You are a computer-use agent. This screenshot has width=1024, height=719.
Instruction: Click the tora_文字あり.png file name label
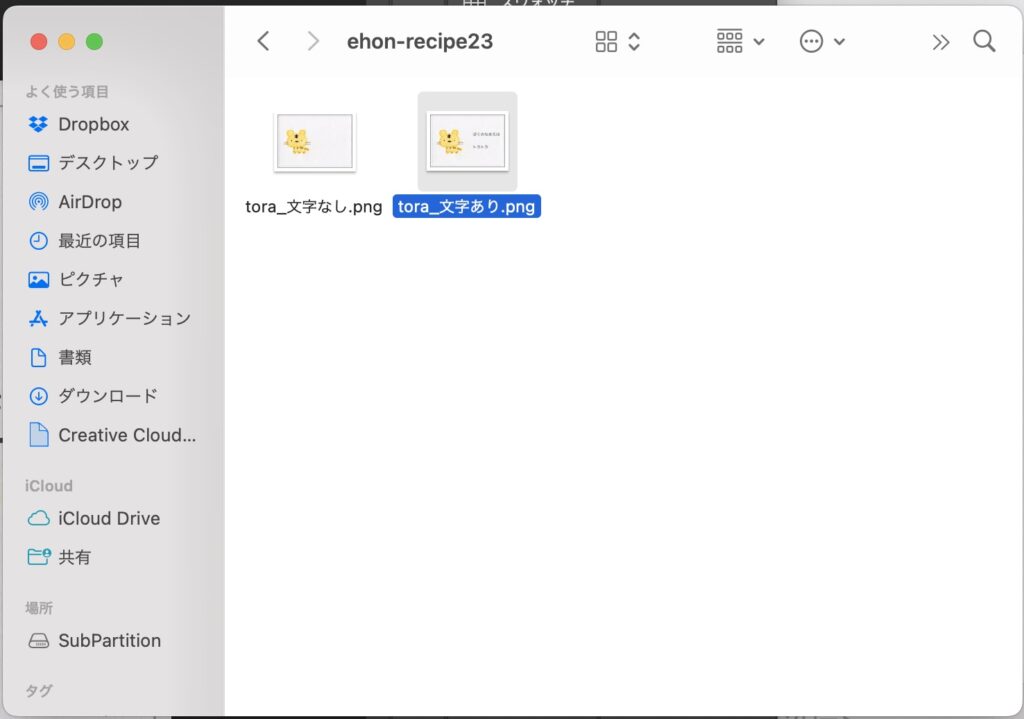pyautogui.click(x=466, y=207)
